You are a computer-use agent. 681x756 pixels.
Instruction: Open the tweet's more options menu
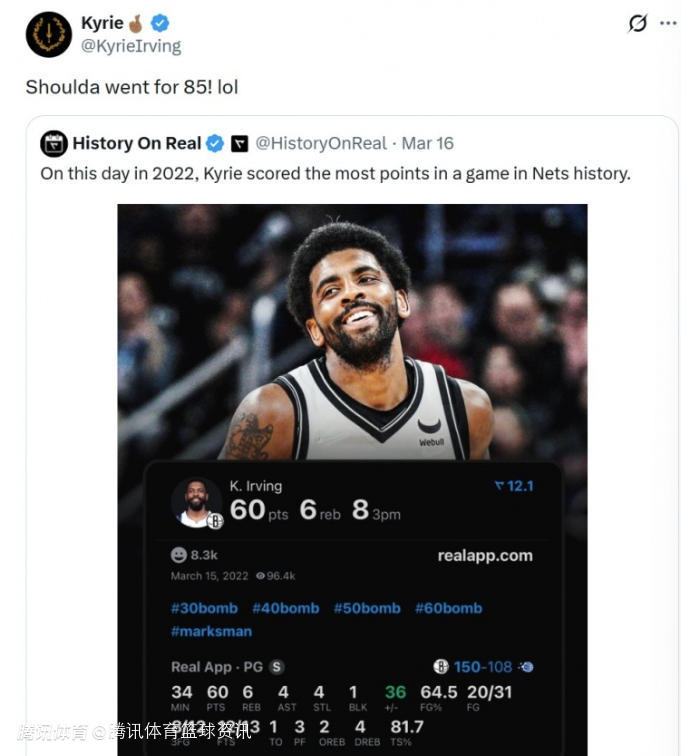[667, 23]
